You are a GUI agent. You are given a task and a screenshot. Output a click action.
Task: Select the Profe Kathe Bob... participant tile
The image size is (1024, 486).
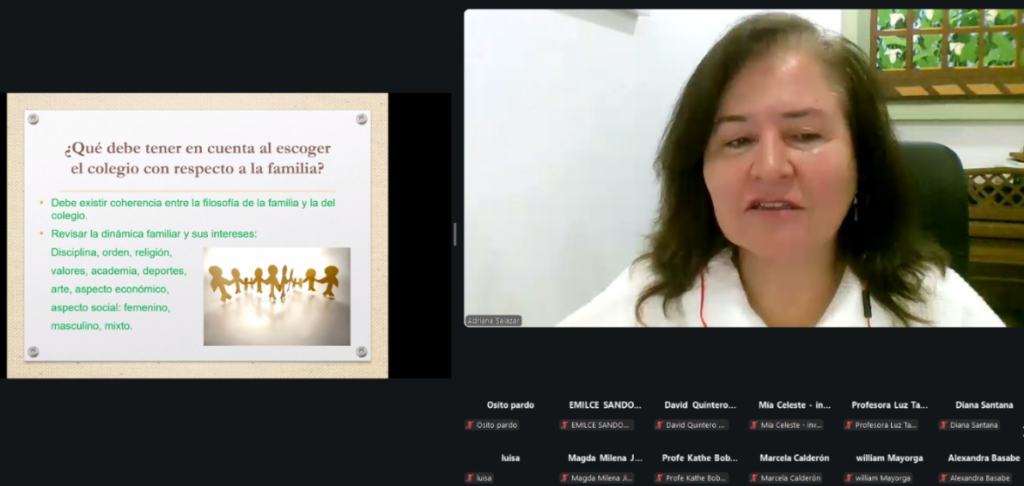tap(700, 468)
